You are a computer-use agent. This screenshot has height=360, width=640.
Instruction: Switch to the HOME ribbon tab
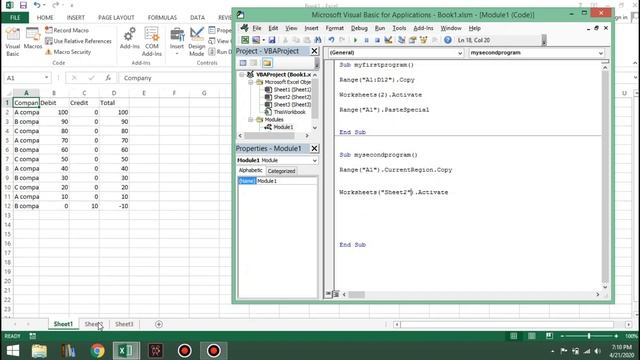tap(45, 18)
